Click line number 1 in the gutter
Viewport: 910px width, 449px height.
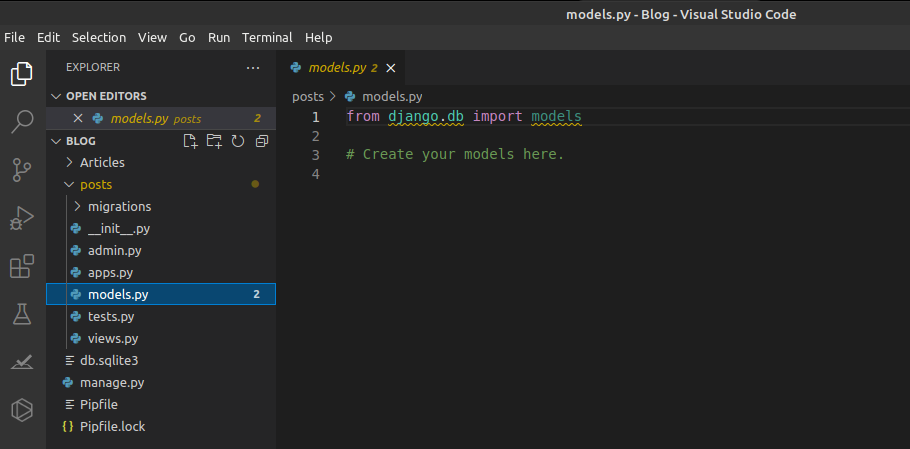click(316, 117)
